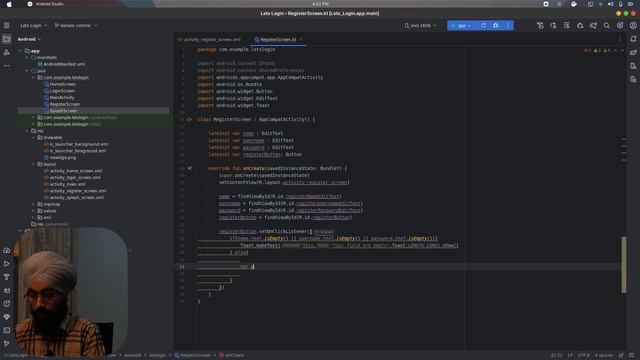This screenshot has width=640, height=360.
Task: Open the Gradle tool window
Action: point(633,52)
